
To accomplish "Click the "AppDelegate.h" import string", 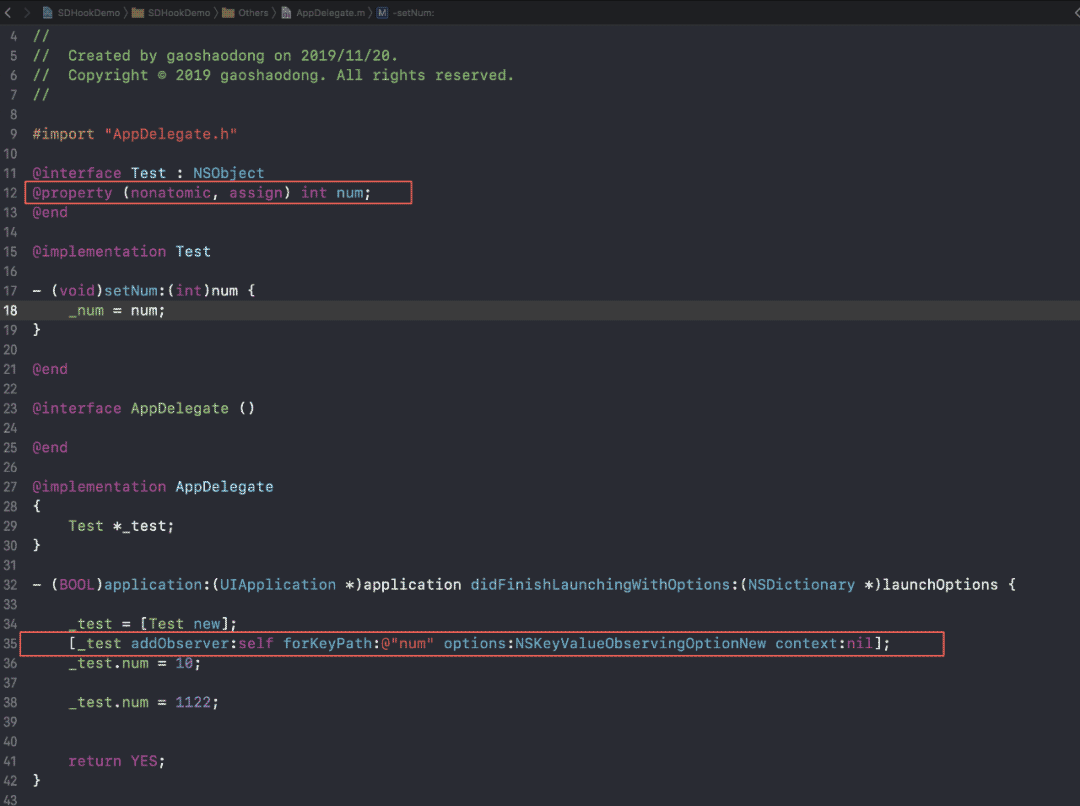I will 171,134.
